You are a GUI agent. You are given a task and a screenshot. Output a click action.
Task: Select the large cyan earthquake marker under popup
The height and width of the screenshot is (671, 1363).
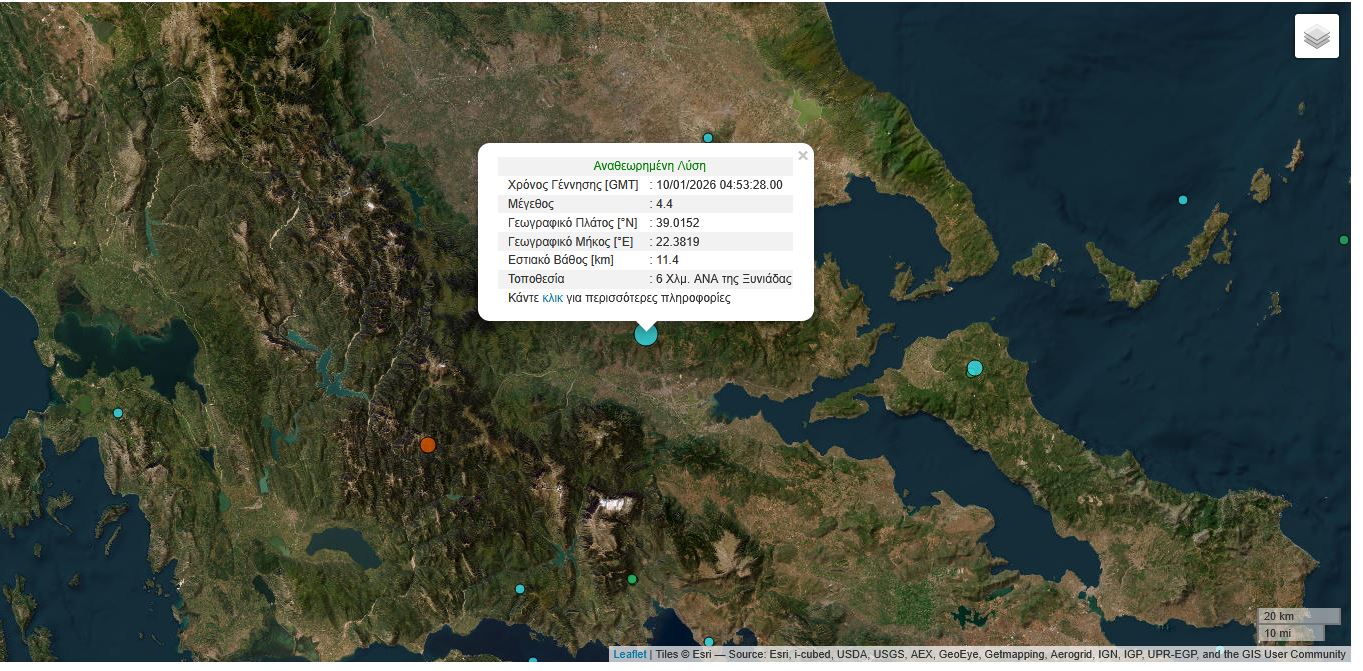(x=646, y=334)
